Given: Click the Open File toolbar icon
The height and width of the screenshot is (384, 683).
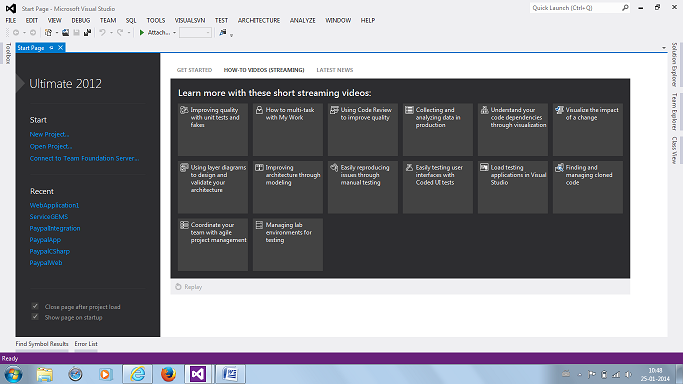Looking at the screenshot, I should [65, 33].
